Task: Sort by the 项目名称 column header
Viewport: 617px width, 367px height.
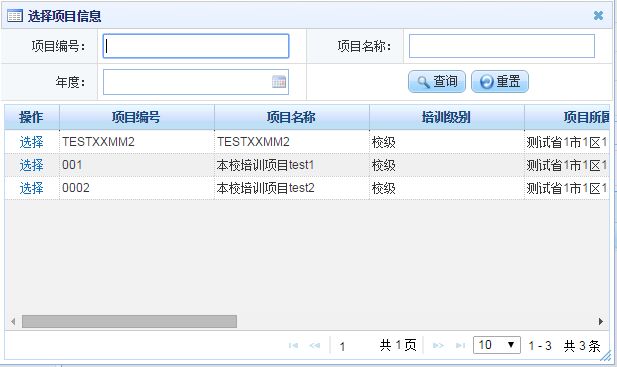Action: tap(292, 117)
